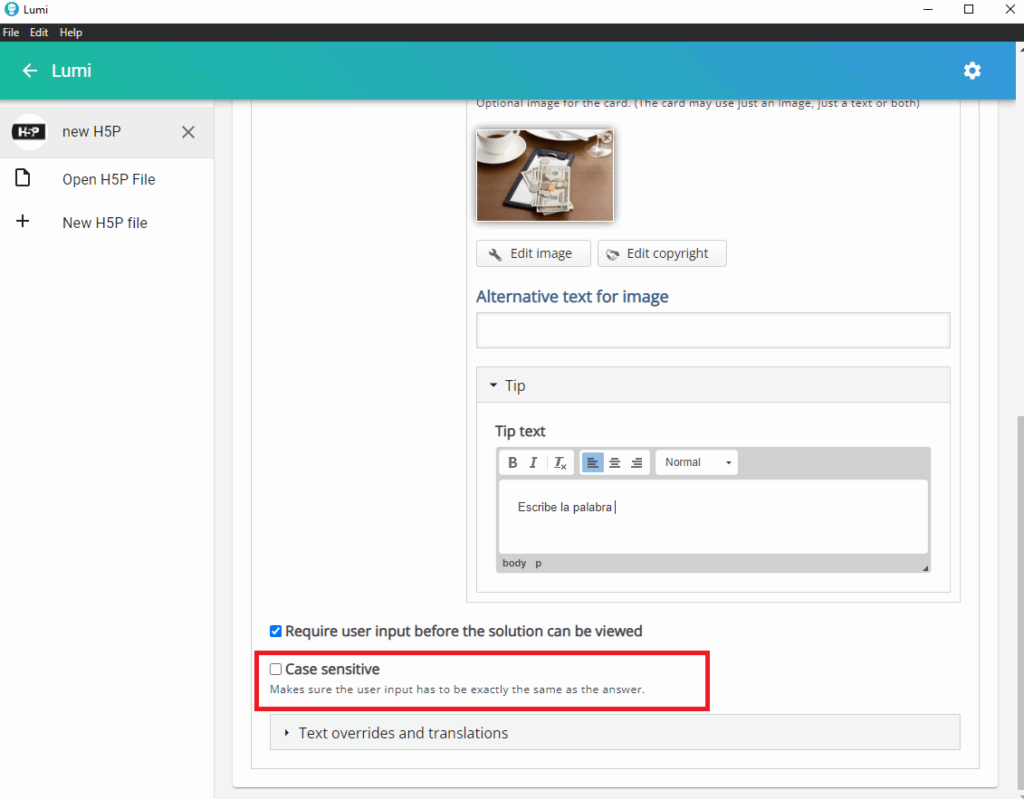Click the Edit image button
The image size is (1024, 799).
tap(533, 254)
